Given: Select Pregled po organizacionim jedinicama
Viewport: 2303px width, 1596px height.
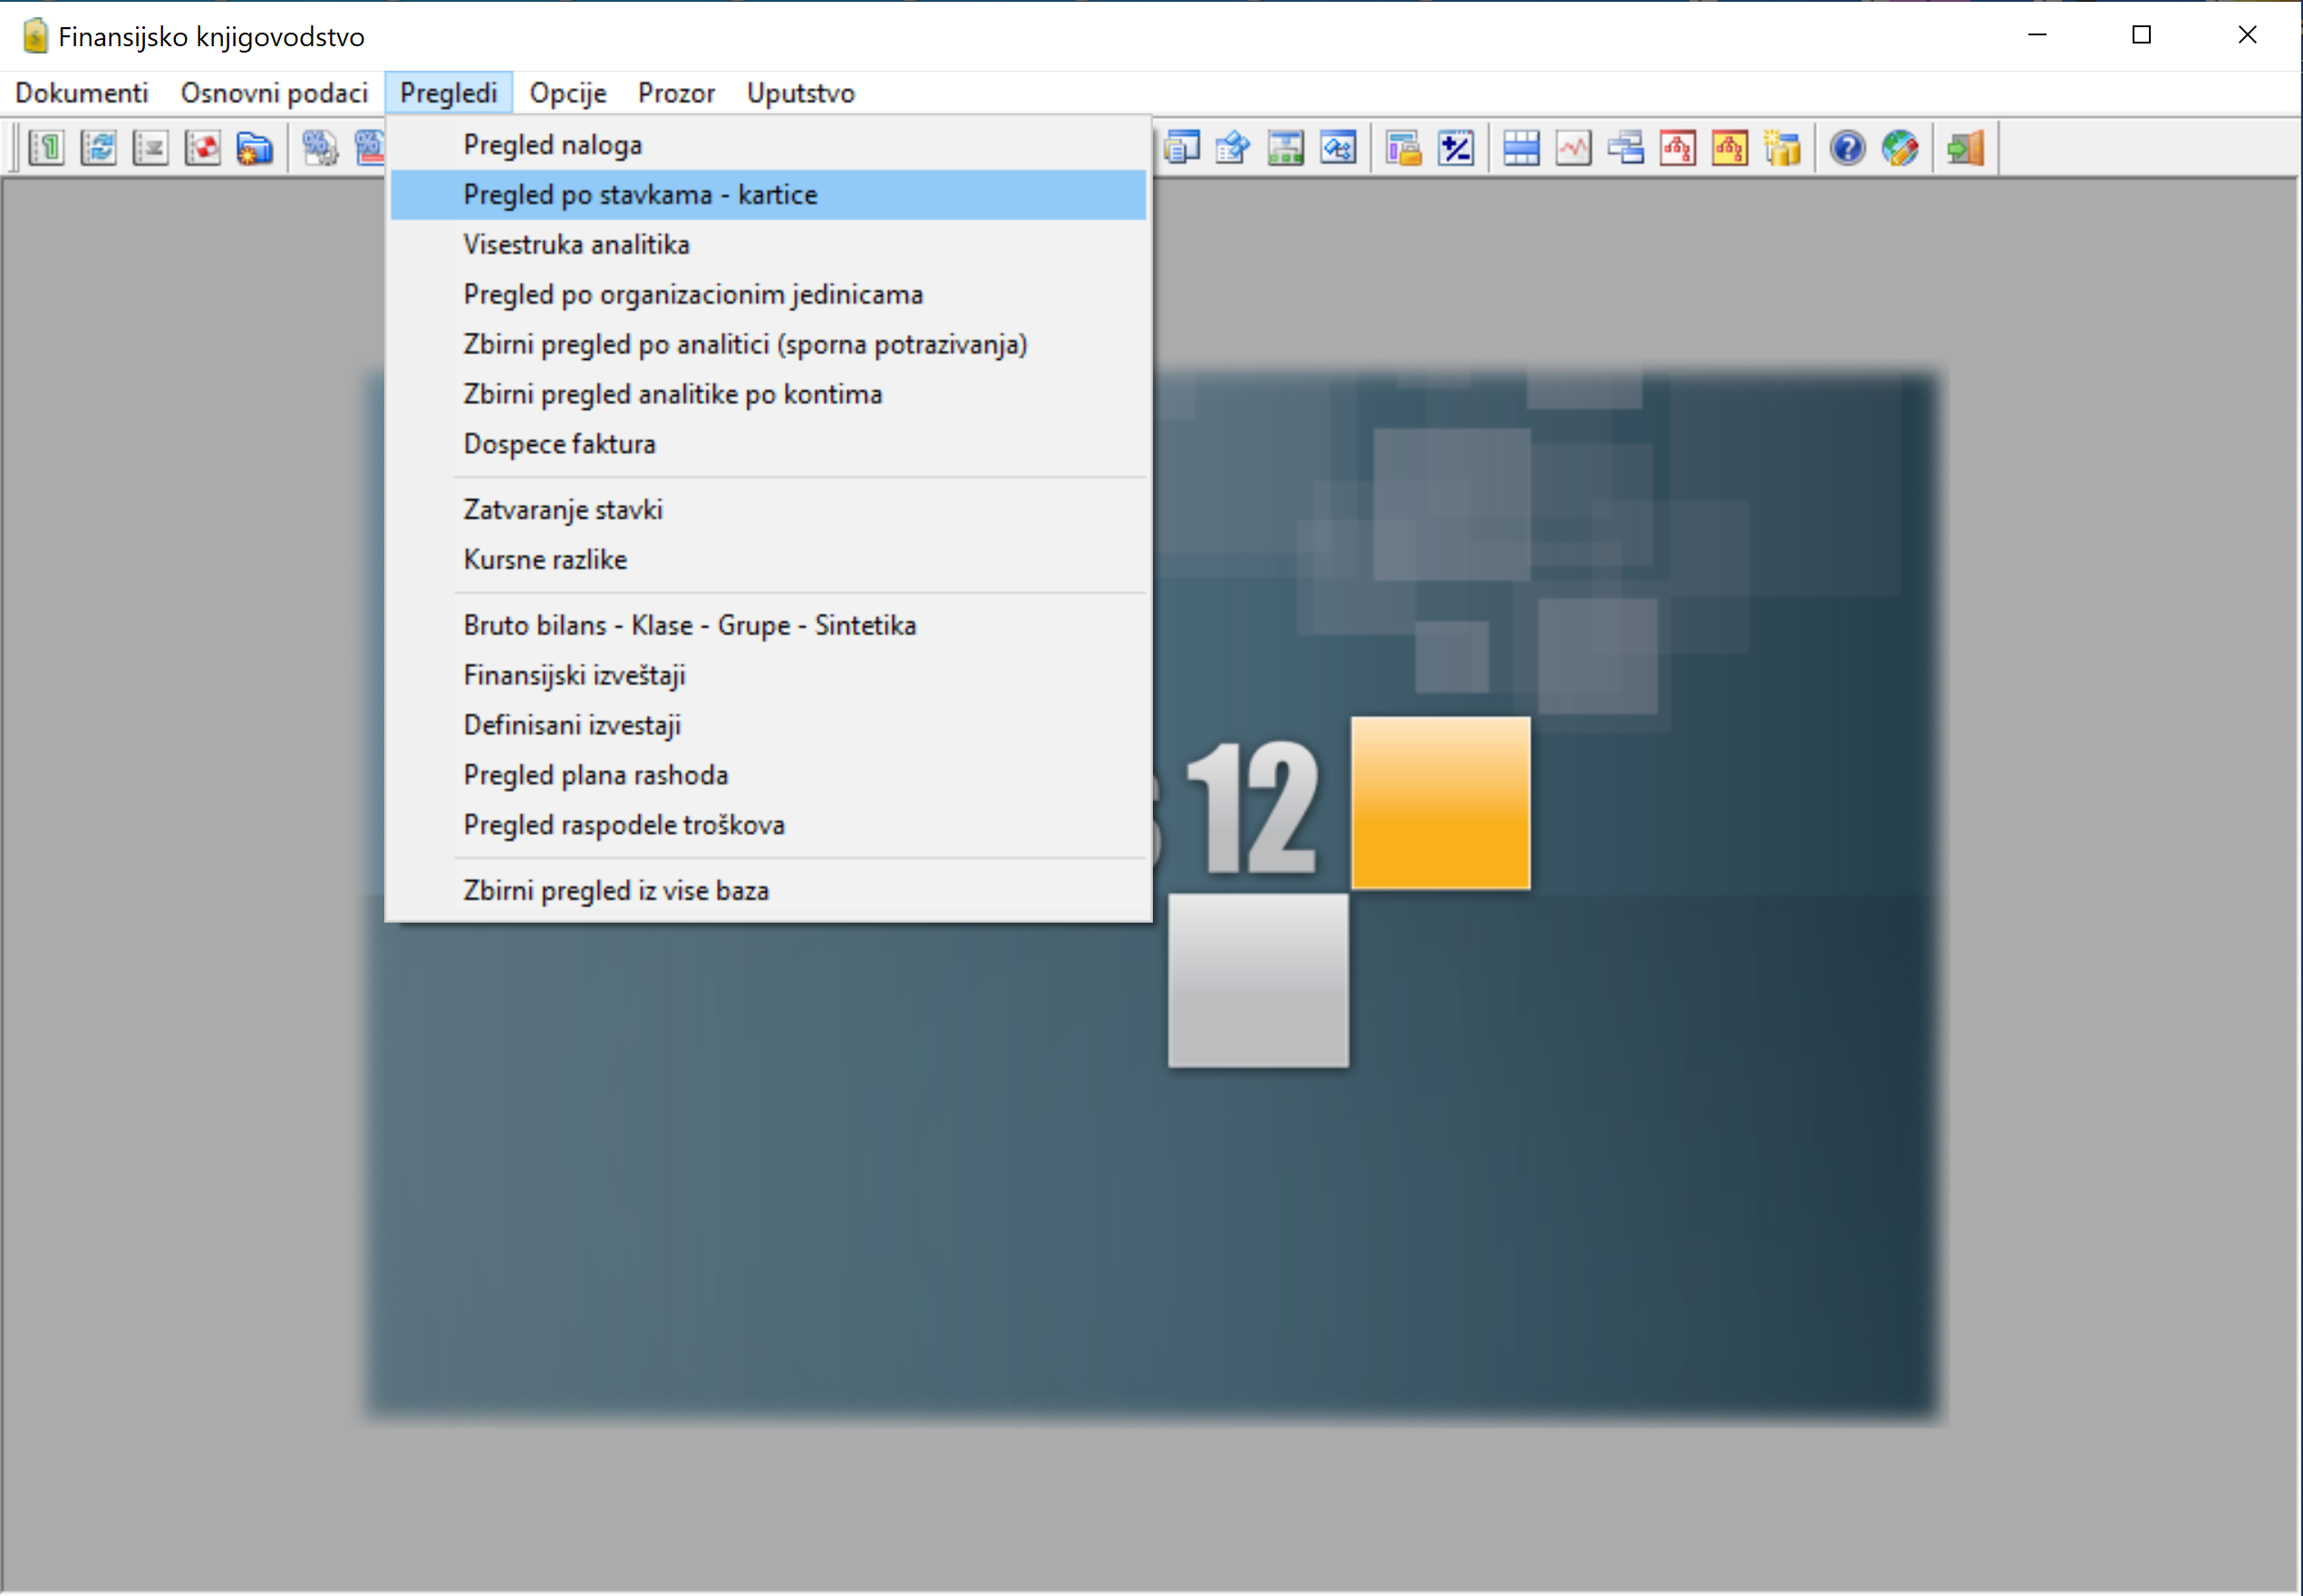Looking at the screenshot, I should 768,295.
